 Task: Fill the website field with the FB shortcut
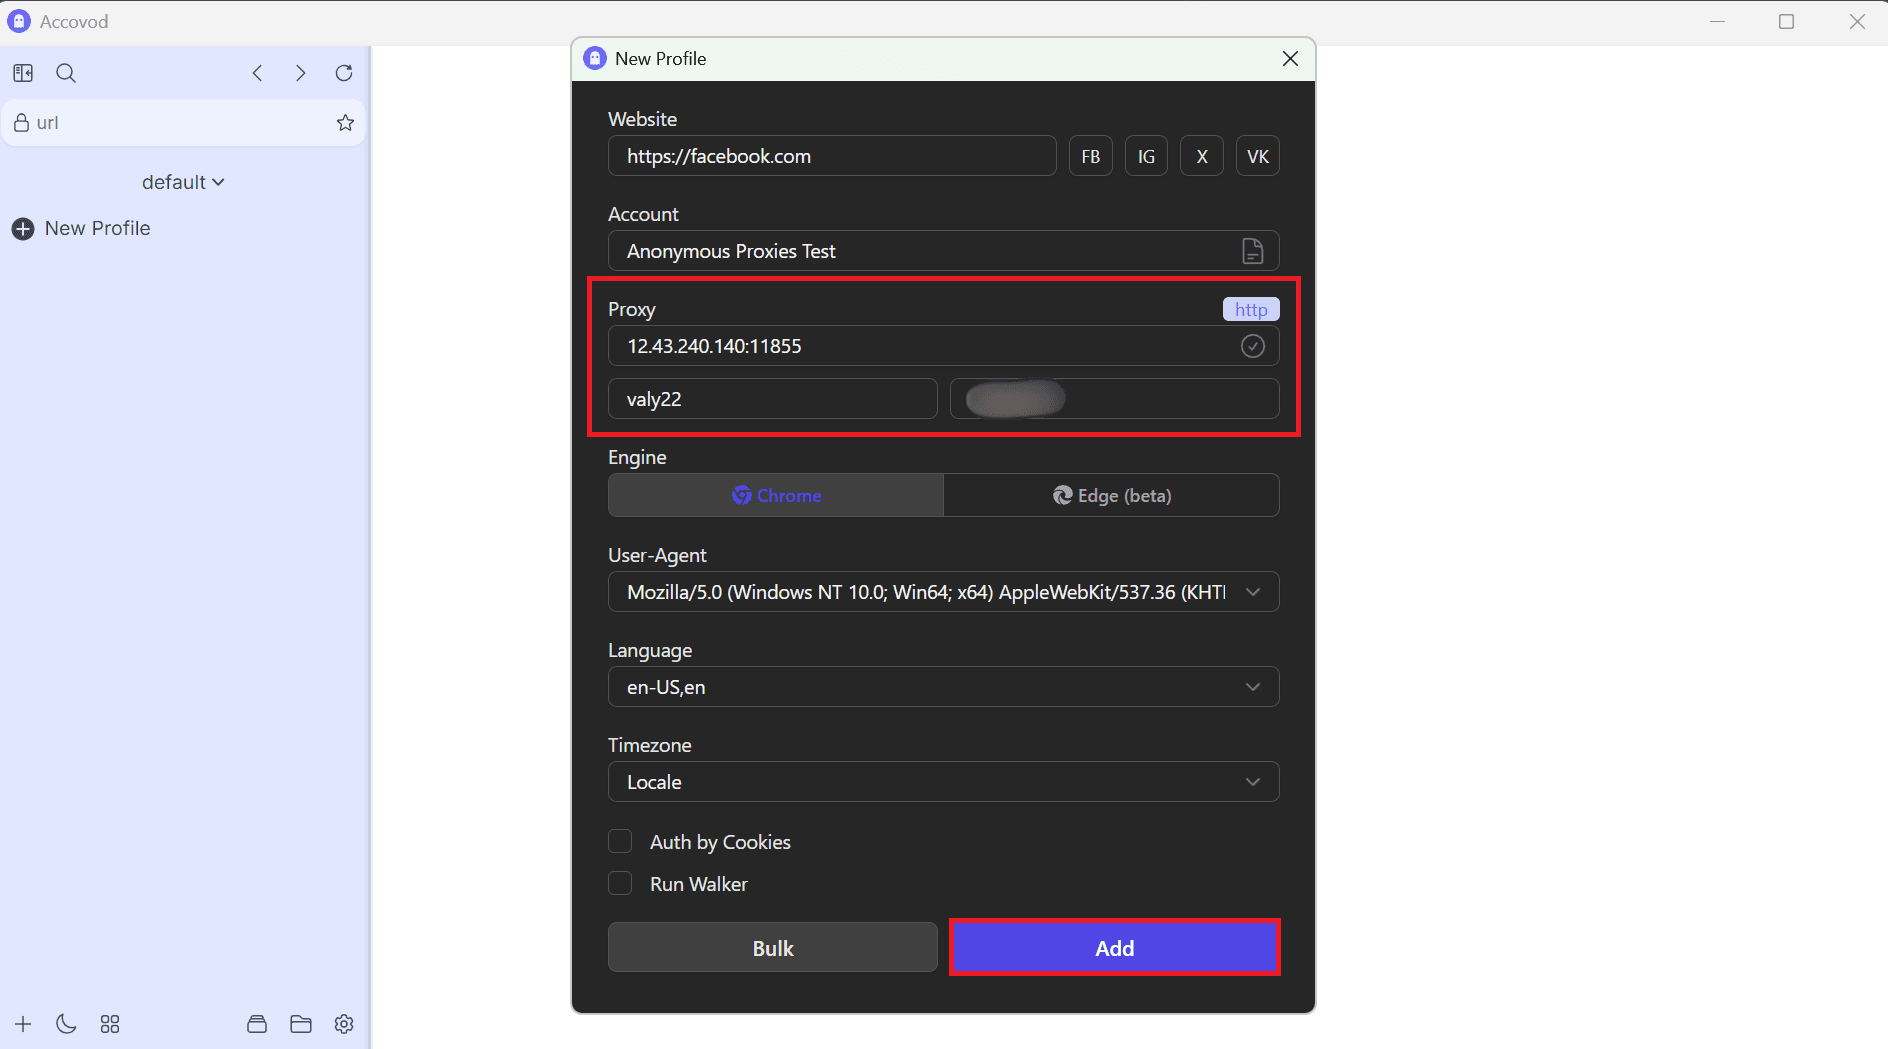(x=1090, y=155)
